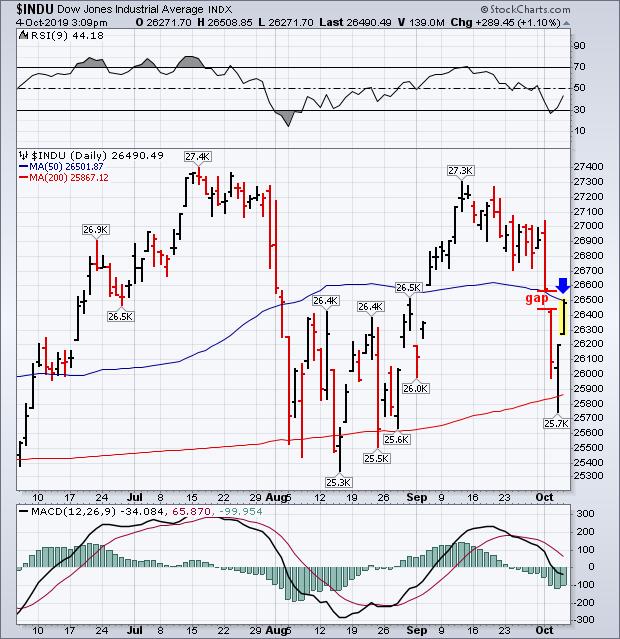Viewport: 620px width, 639px height.
Task: Click the bar-chart icon before $INDU (Daily)
Action: (23, 155)
